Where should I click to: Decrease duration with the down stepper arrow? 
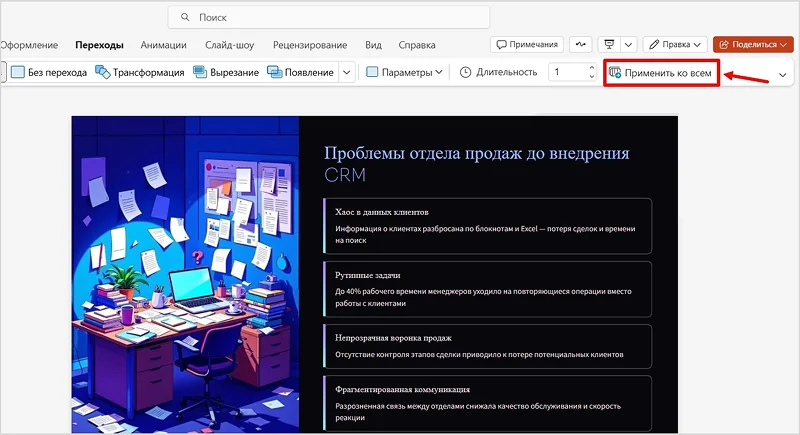pyautogui.click(x=592, y=76)
